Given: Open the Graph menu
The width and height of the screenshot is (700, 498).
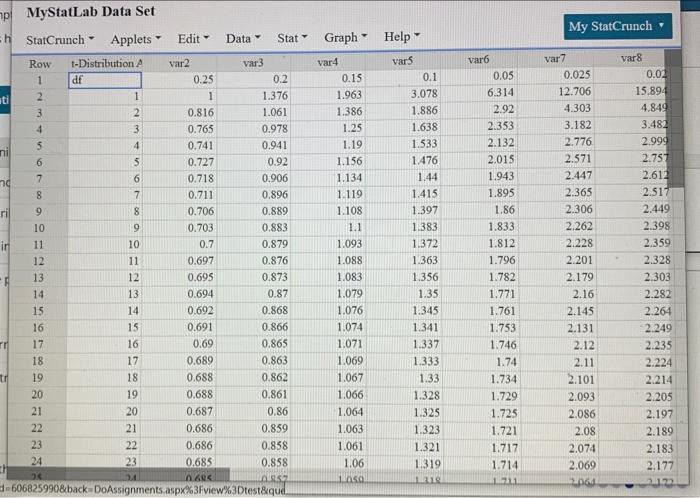Looking at the screenshot, I should pos(346,37).
